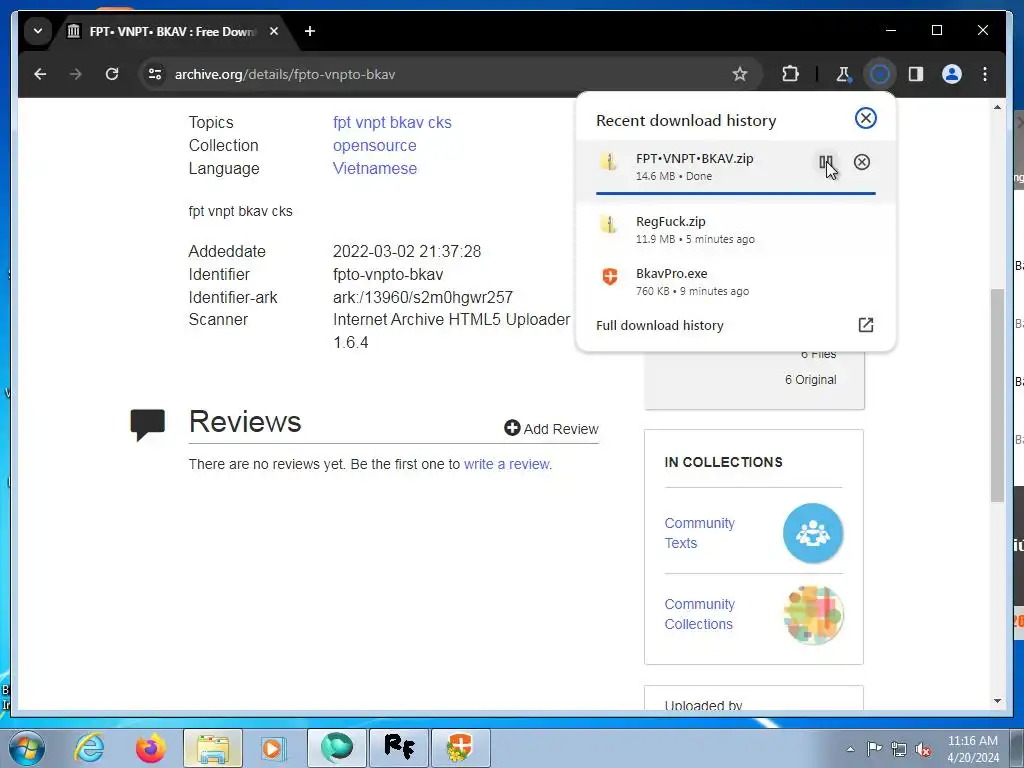
Task: Click the RegFuck.zip file icon
Action: click(x=609, y=225)
